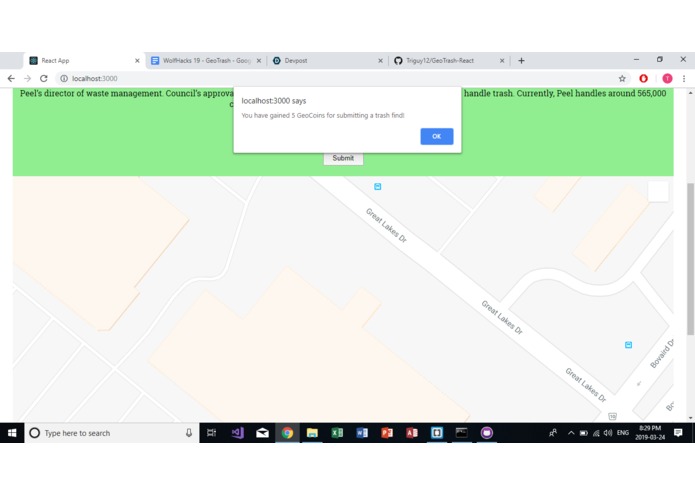Open the volume speaker tray icon
This screenshot has width=695, height=494.
pyautogui.click(x=608, y=433)
